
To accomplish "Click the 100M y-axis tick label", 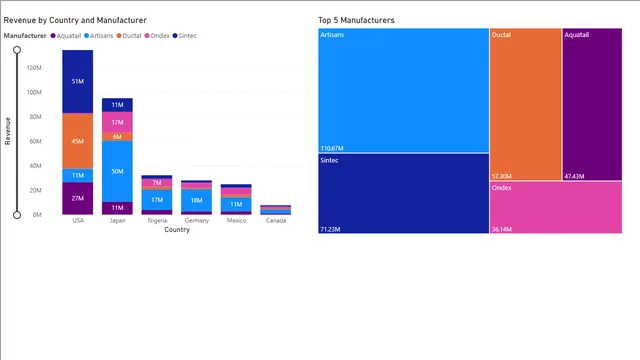I will (34, 92).
